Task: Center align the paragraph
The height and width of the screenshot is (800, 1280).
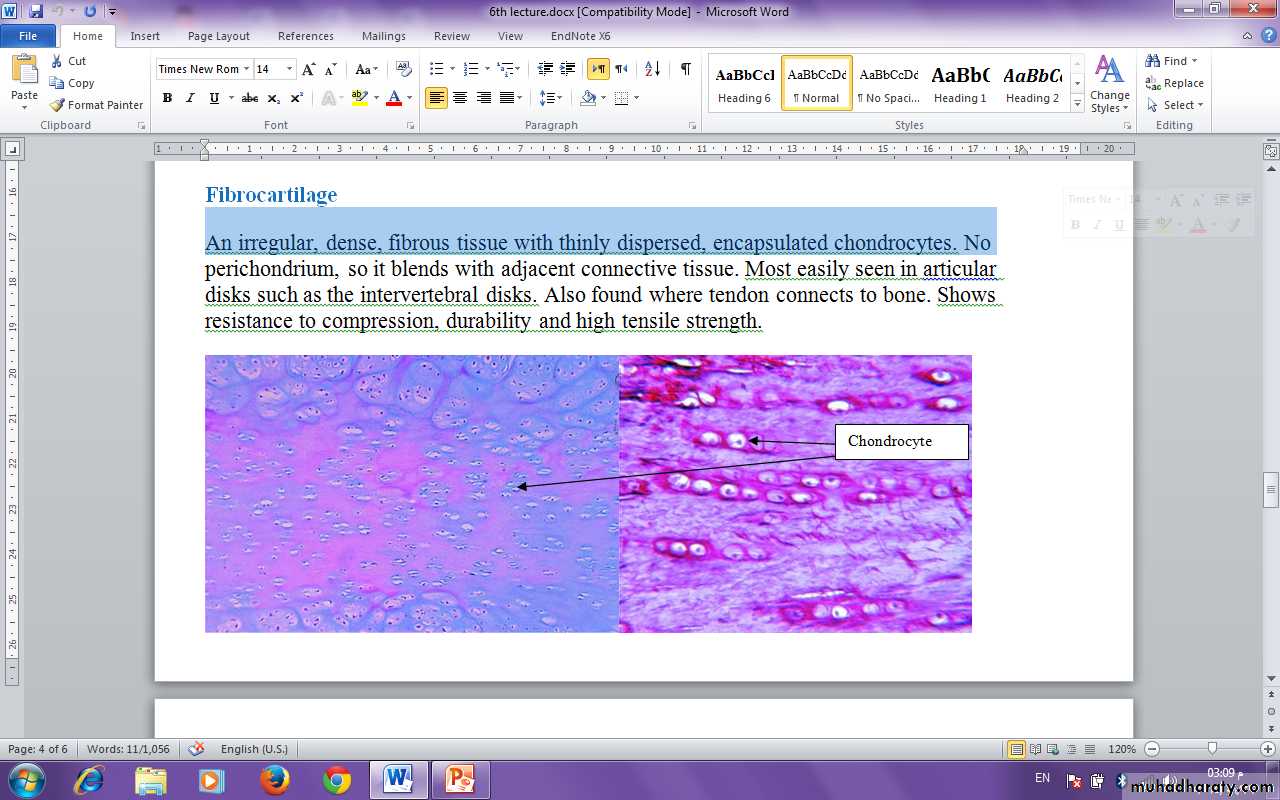Action: click(x=460, y=98)
